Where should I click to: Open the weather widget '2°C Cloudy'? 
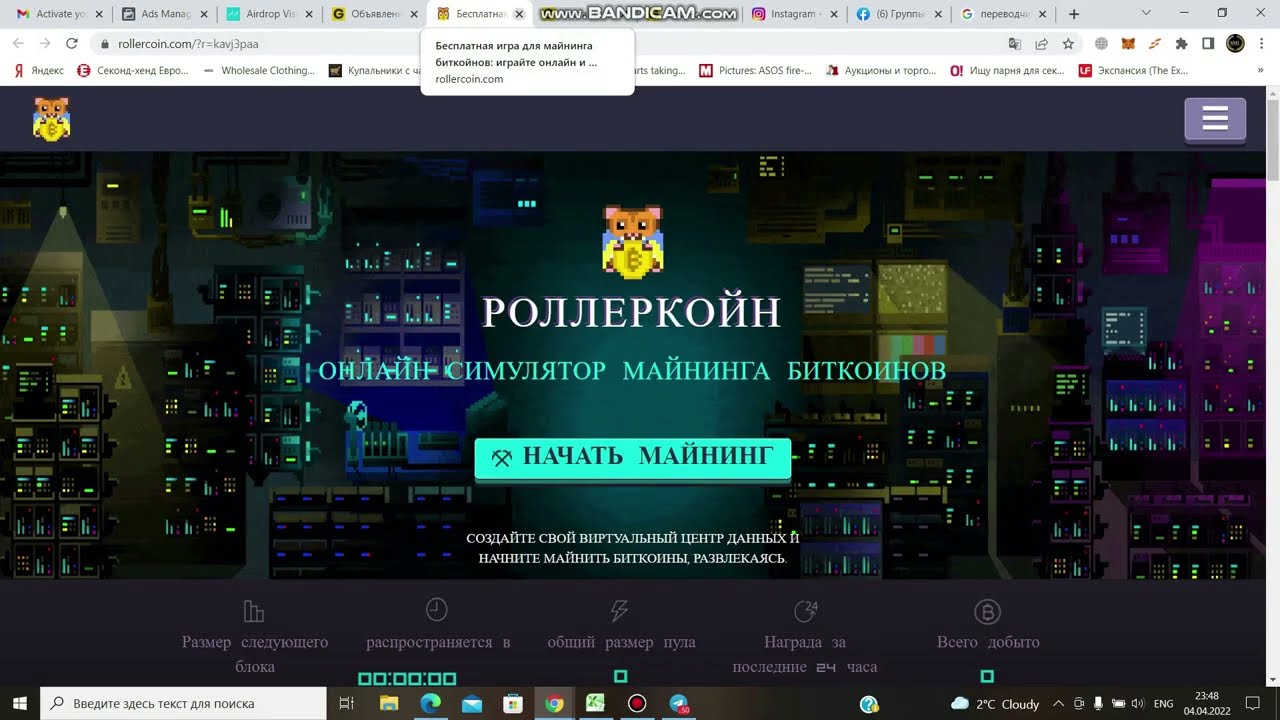tap(995, 703)
